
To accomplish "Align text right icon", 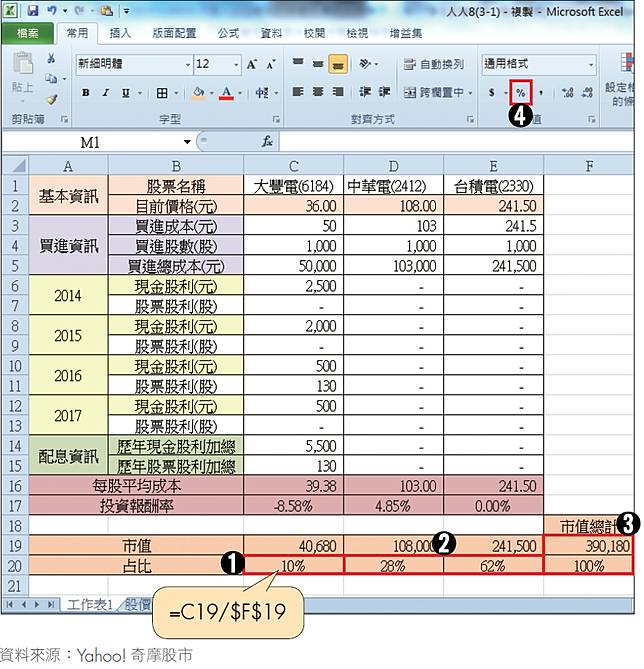I will (338, 92).
